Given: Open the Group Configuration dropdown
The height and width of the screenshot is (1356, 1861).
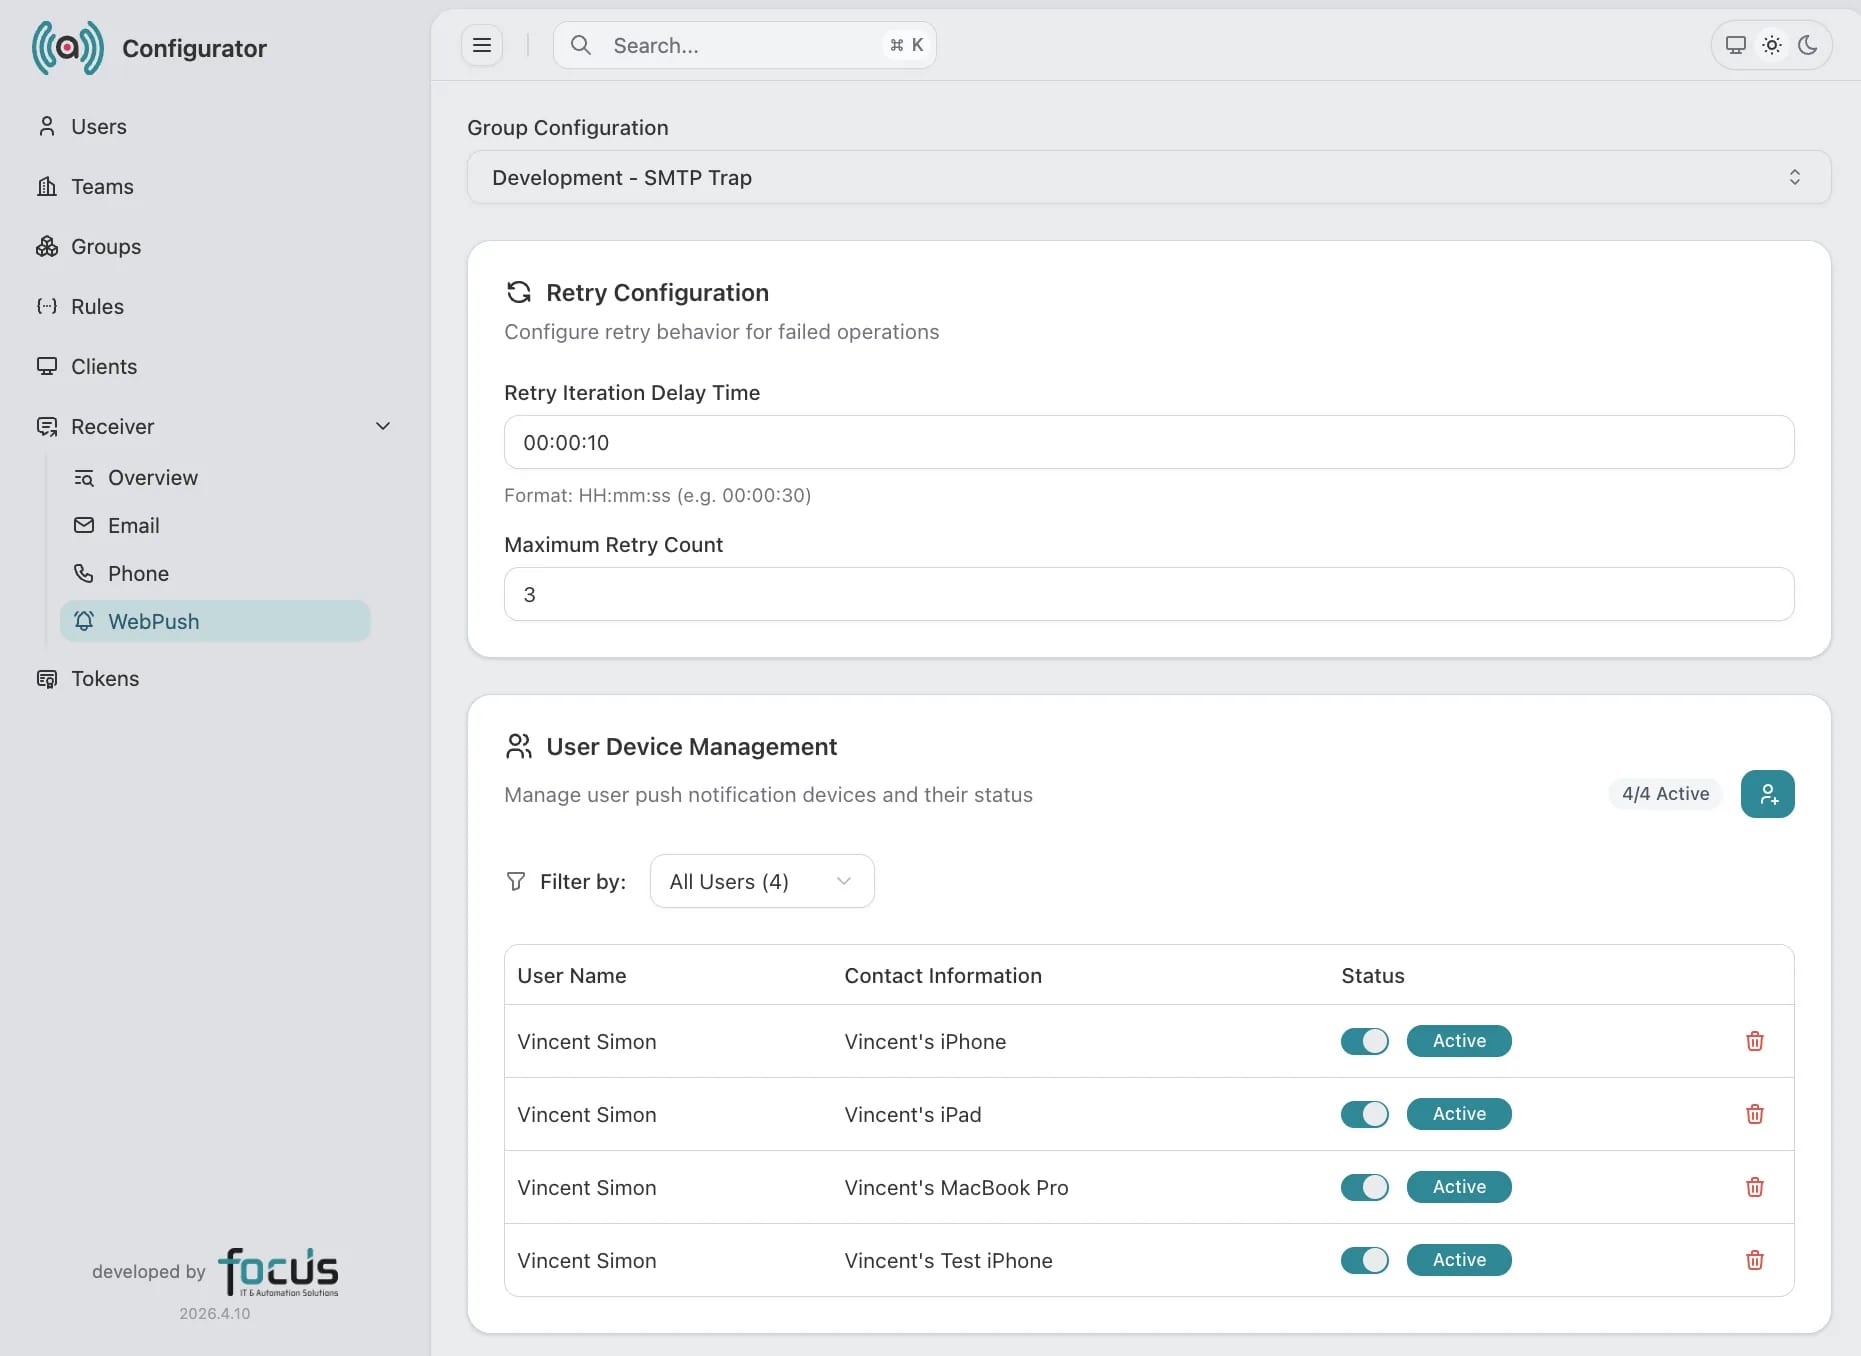Looking at the screenshot, I should click(1149, 177).
